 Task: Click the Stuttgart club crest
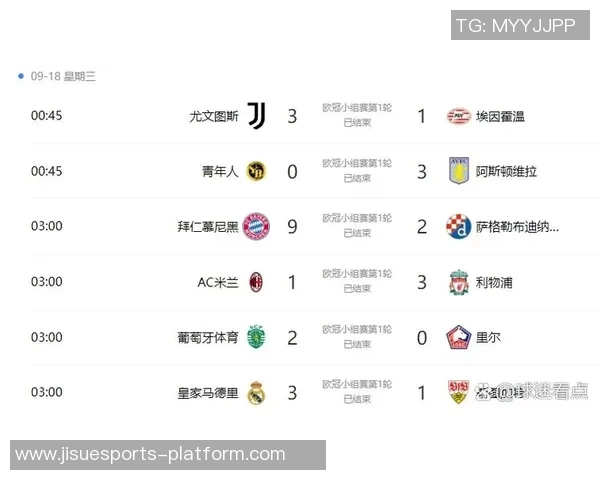point(458,392)
